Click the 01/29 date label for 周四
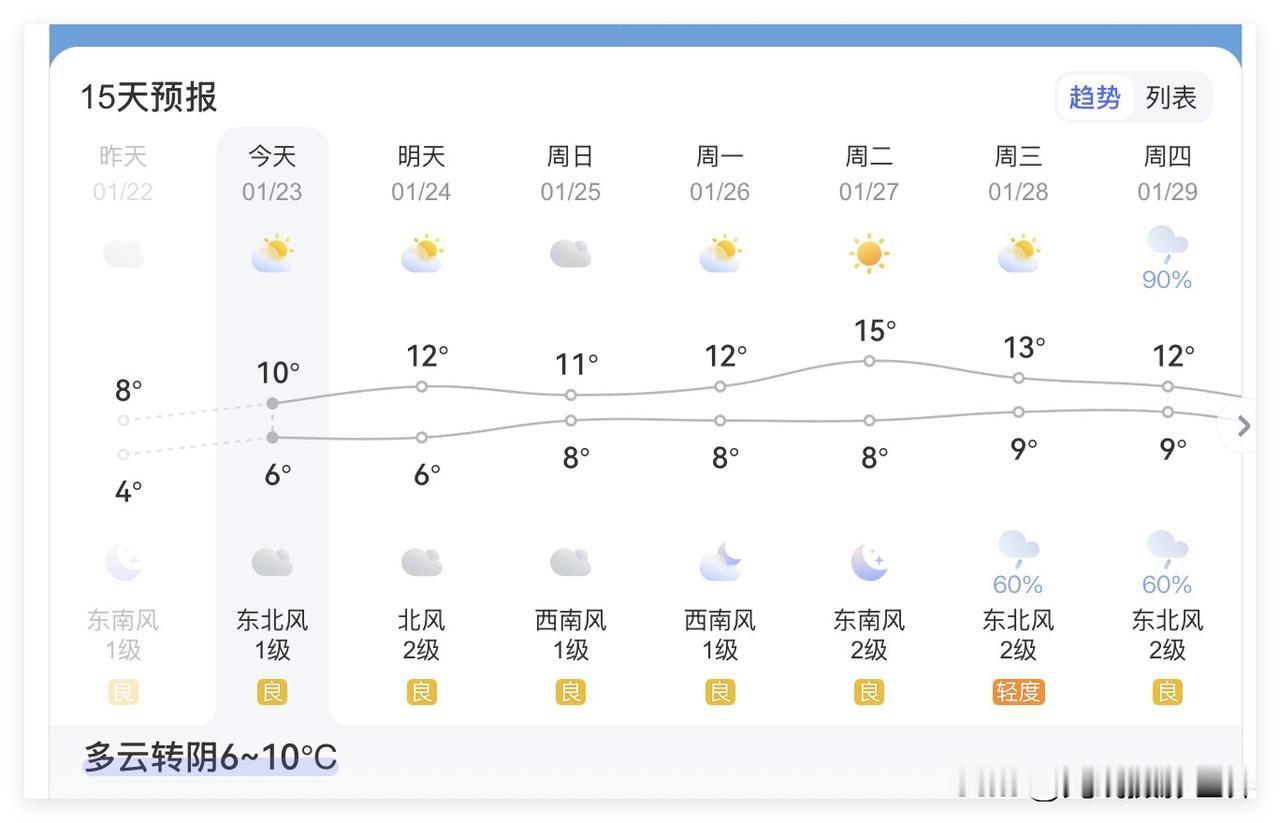The image size is (1280, 823). (x=1166, y=190)
